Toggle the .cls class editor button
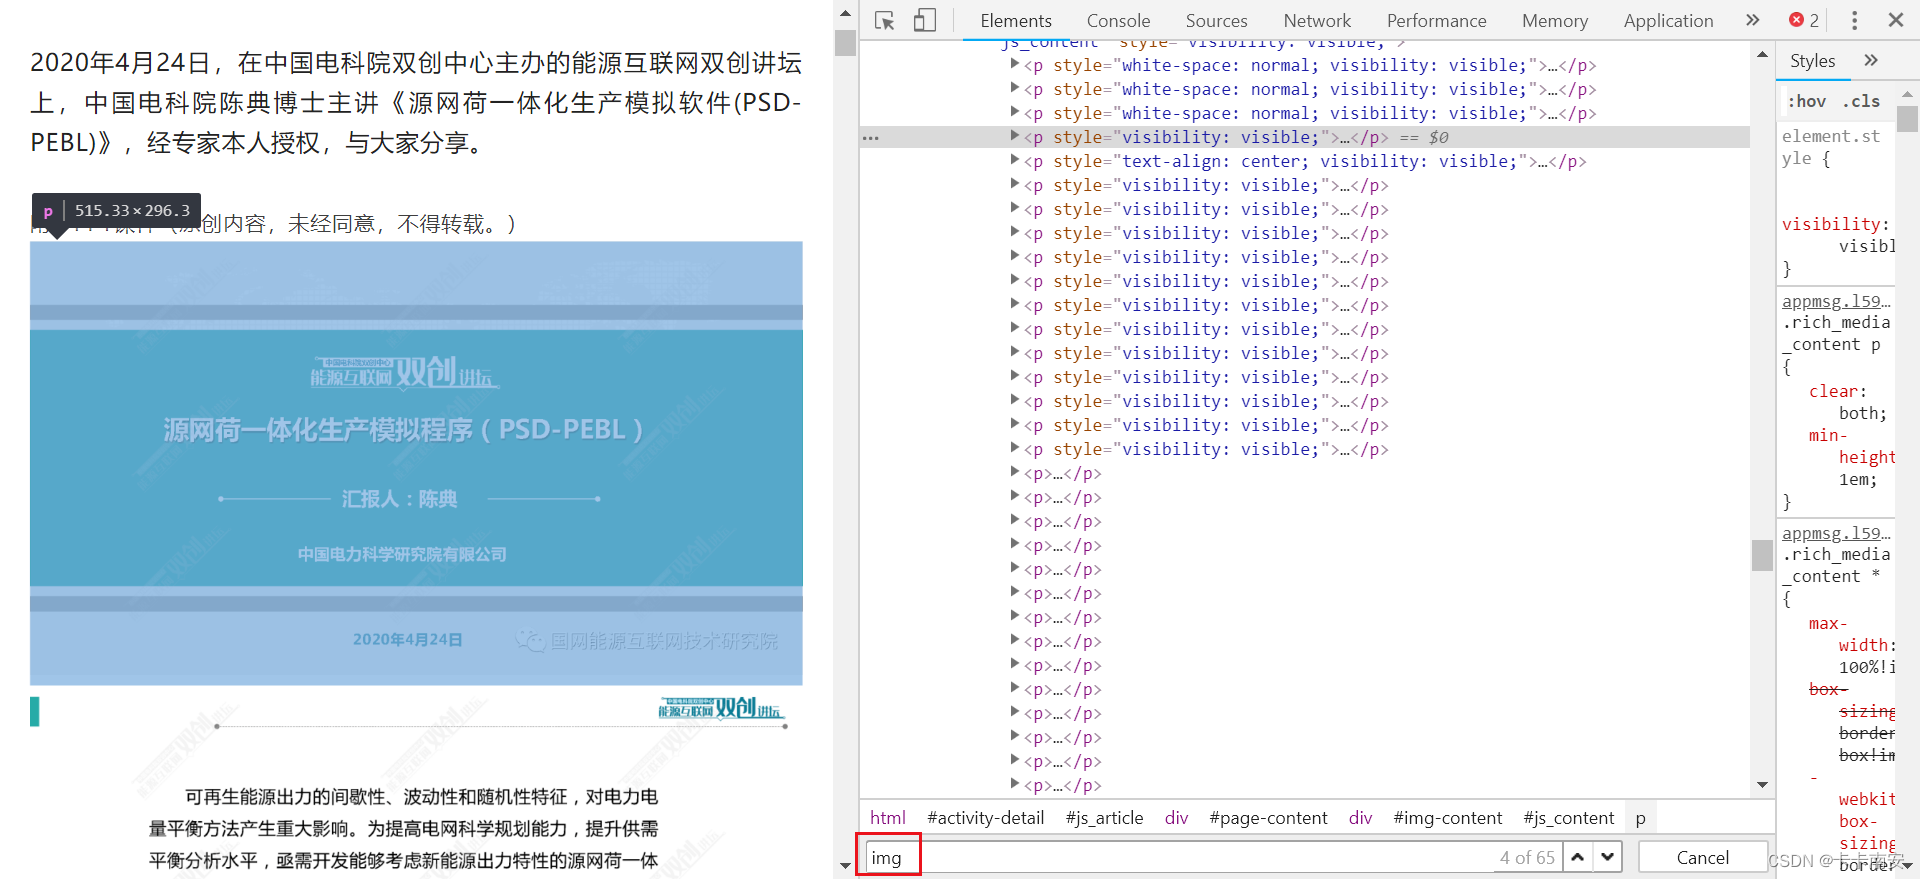This screenshot has width=1920, height=879. 1862,101
